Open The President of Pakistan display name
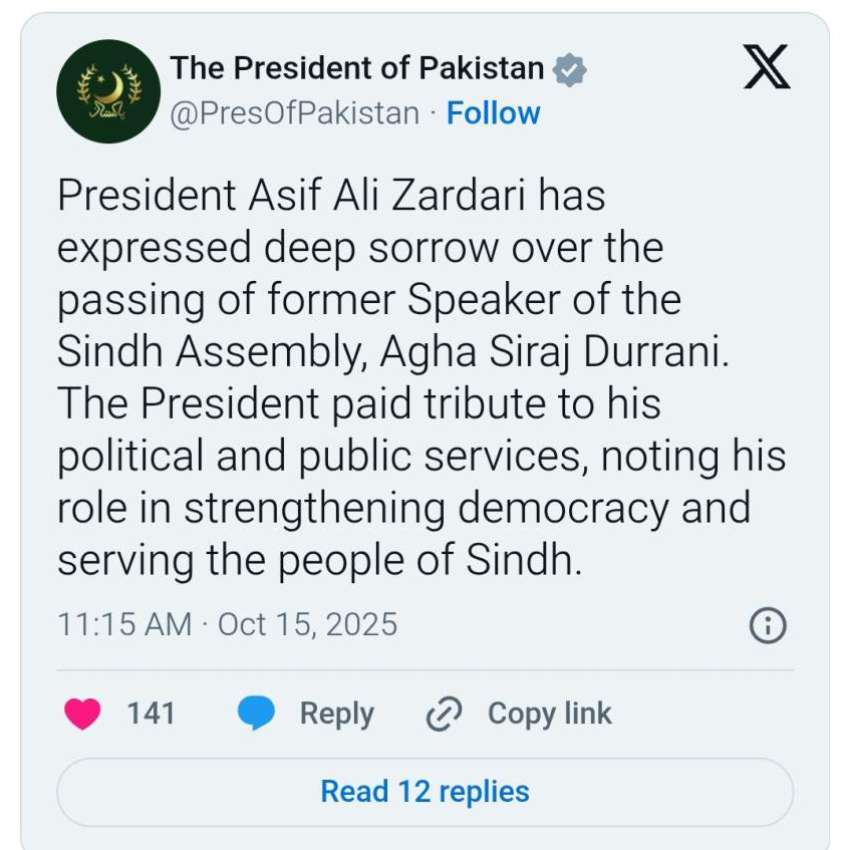 coord(357,69)
